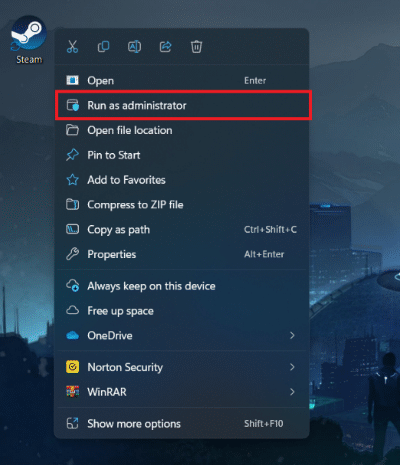Open Properties from the context menu
The height and width of the screenshot is (465, 400).
click(182, 254)
